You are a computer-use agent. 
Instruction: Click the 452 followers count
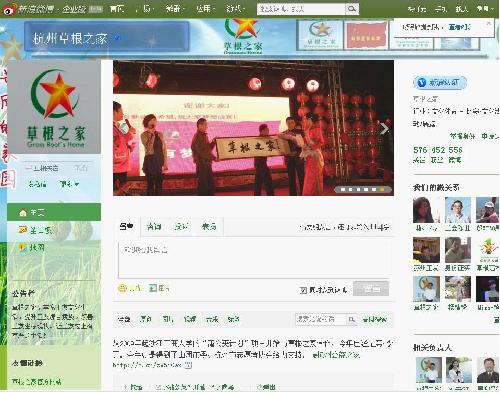click(438, 150)
